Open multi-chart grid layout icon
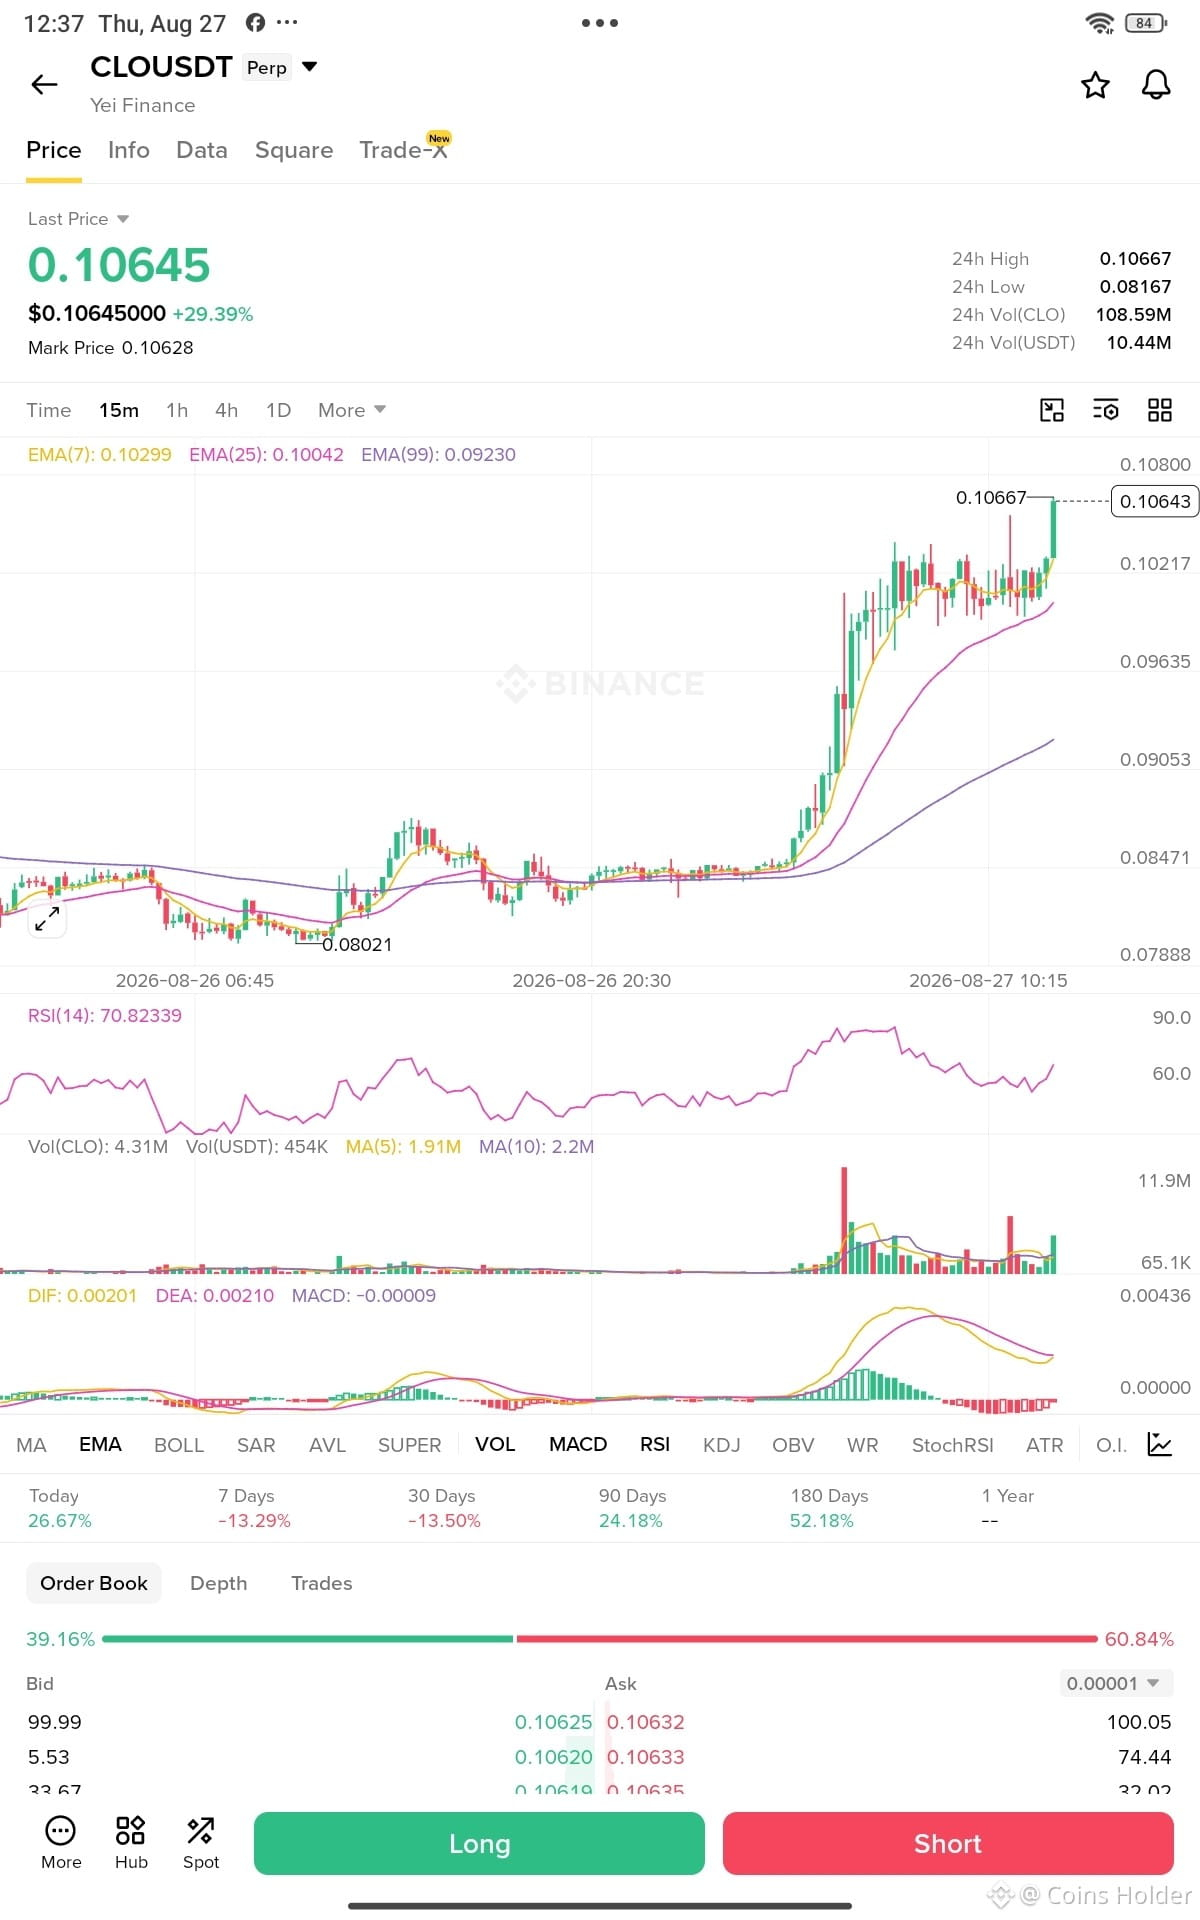This screenshot has width=1200, height=1920. point(1160,410)
